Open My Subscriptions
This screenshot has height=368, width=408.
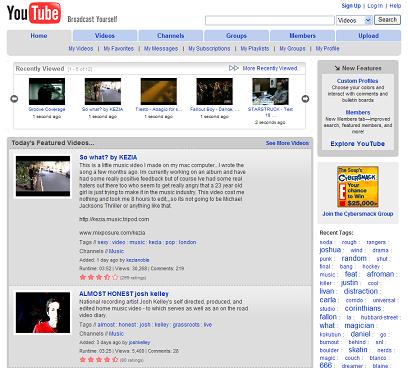pyautogui.click(x=209, y=49)
